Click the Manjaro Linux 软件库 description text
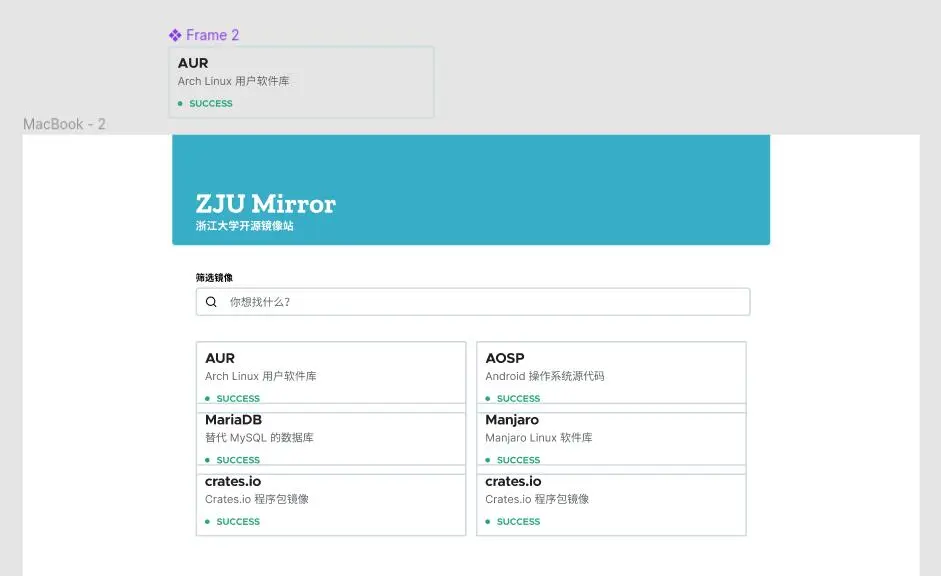The height and width of the screenshot is (576, 941). tap(539, 438)
